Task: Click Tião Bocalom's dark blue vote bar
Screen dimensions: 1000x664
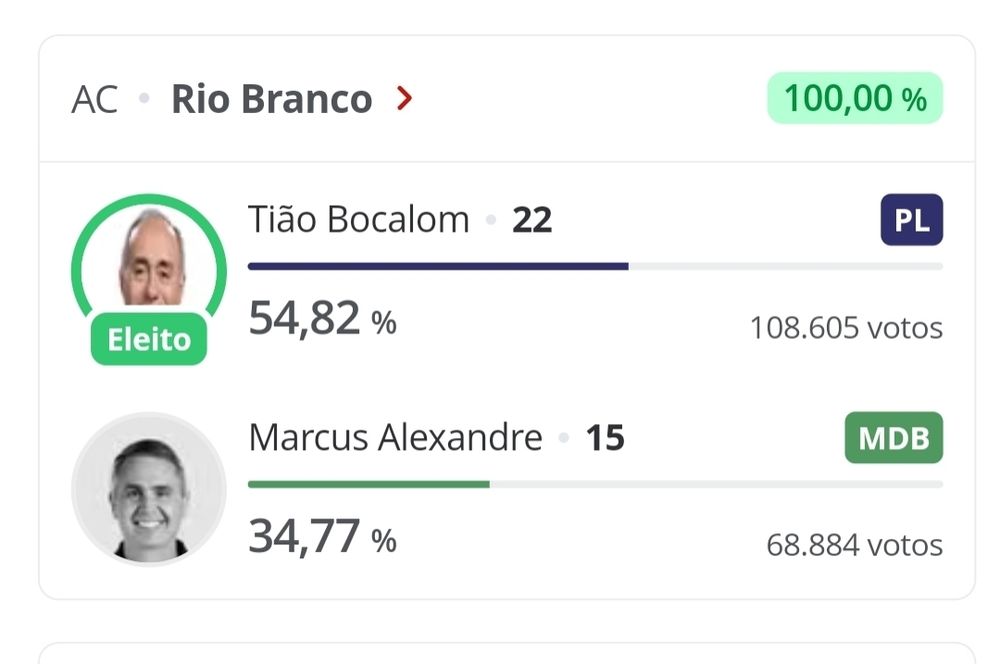Action: tap(438, 267)
